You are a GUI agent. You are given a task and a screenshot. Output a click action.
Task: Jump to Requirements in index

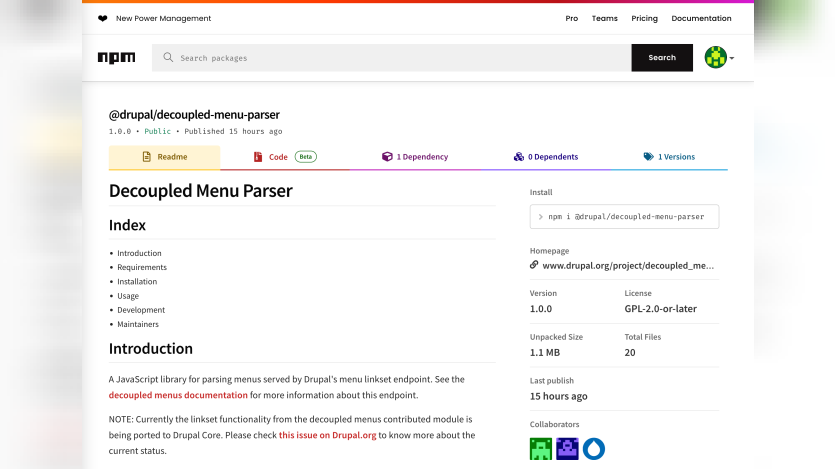[x=142, y=267]
